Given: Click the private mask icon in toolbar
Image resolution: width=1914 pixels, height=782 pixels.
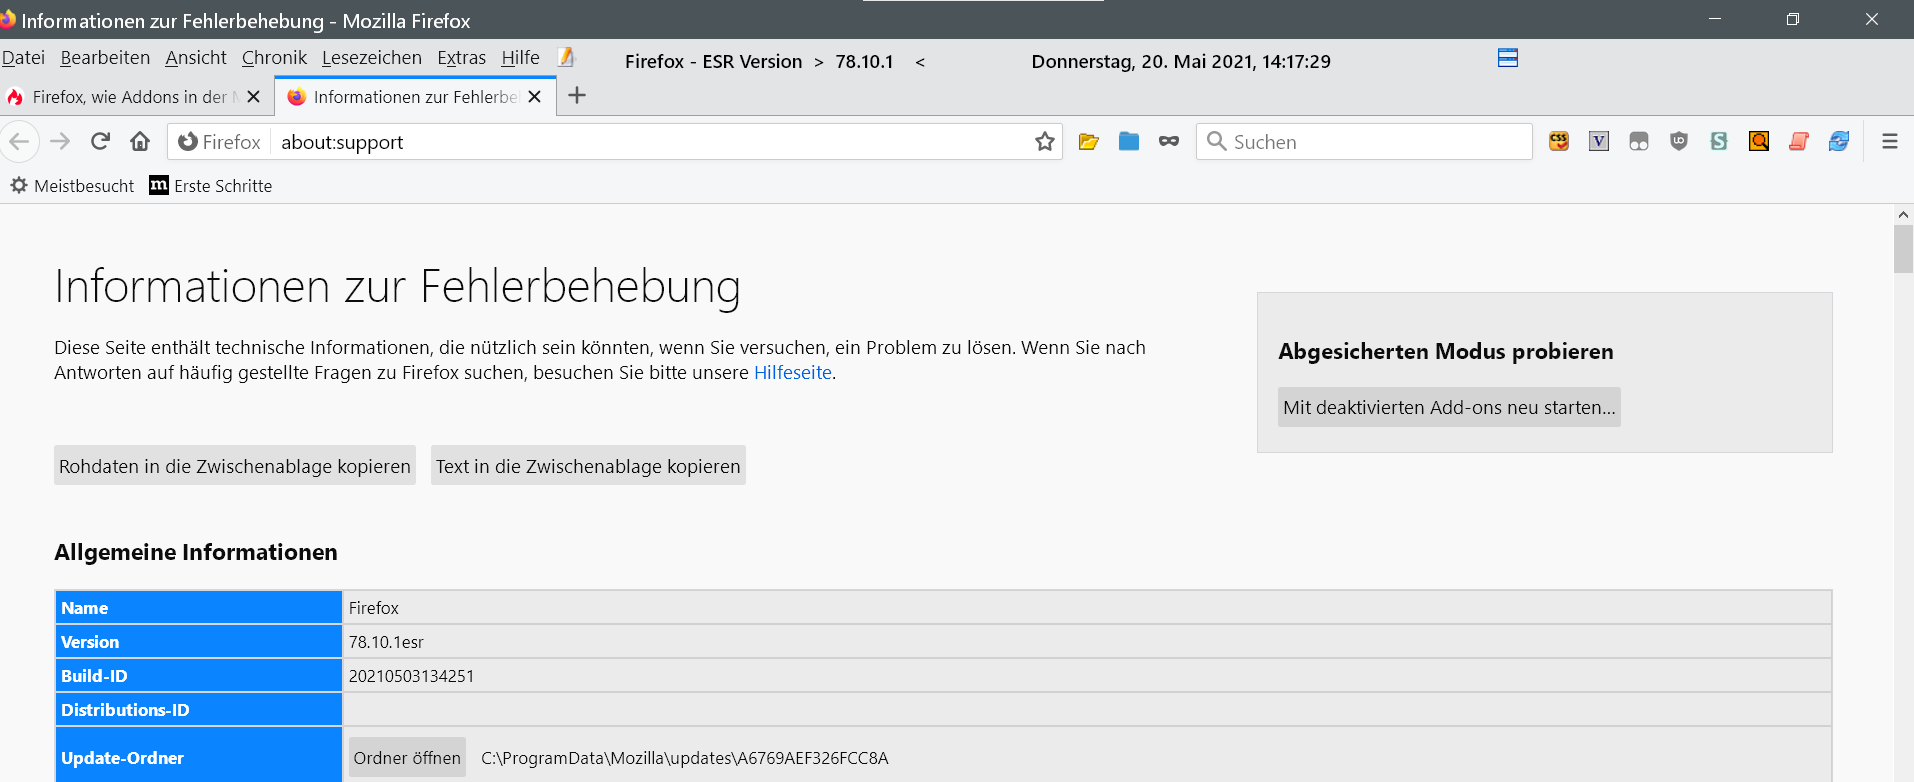Looking at the screenshot, I should point(1169,142).
